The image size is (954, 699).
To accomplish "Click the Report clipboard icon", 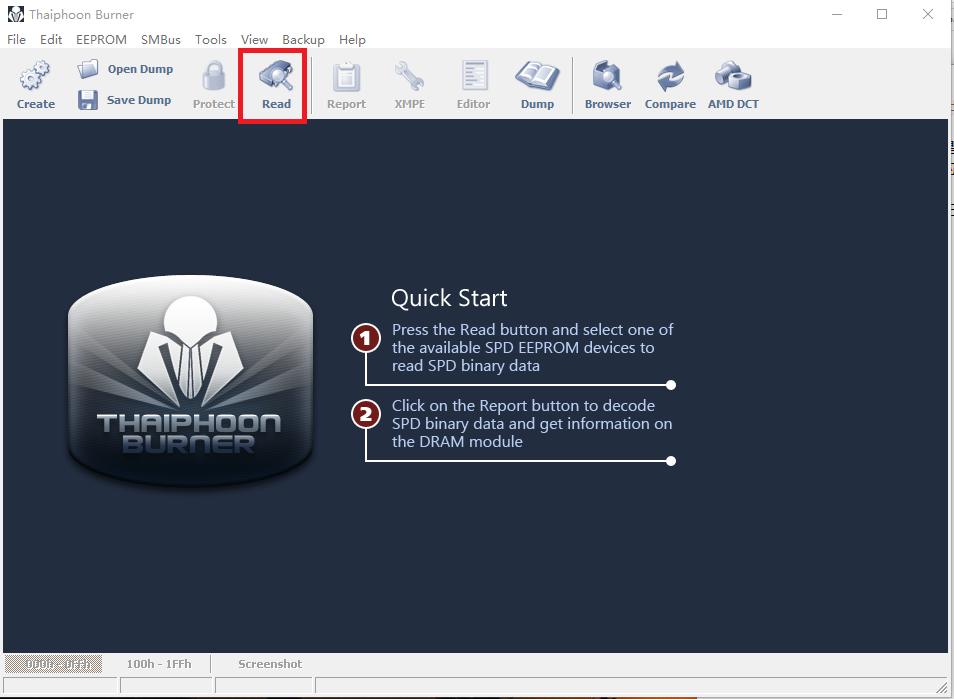I will tap(346, 77).
